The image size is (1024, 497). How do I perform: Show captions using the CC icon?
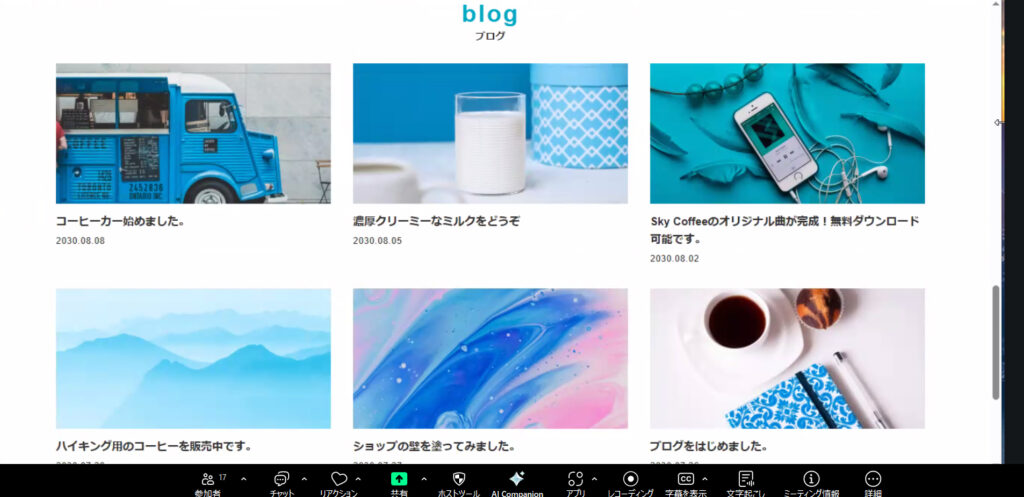click(686, 479)
